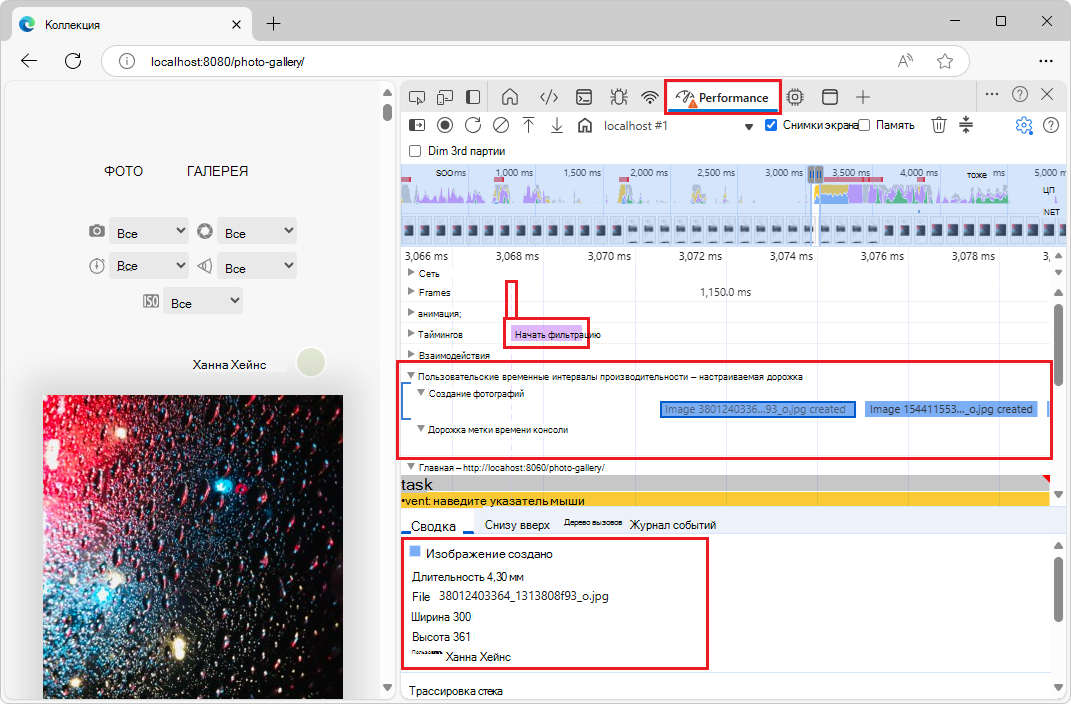Select the Начать фильтрацию timing marker
1071x704 pixels.
(547, 334)
